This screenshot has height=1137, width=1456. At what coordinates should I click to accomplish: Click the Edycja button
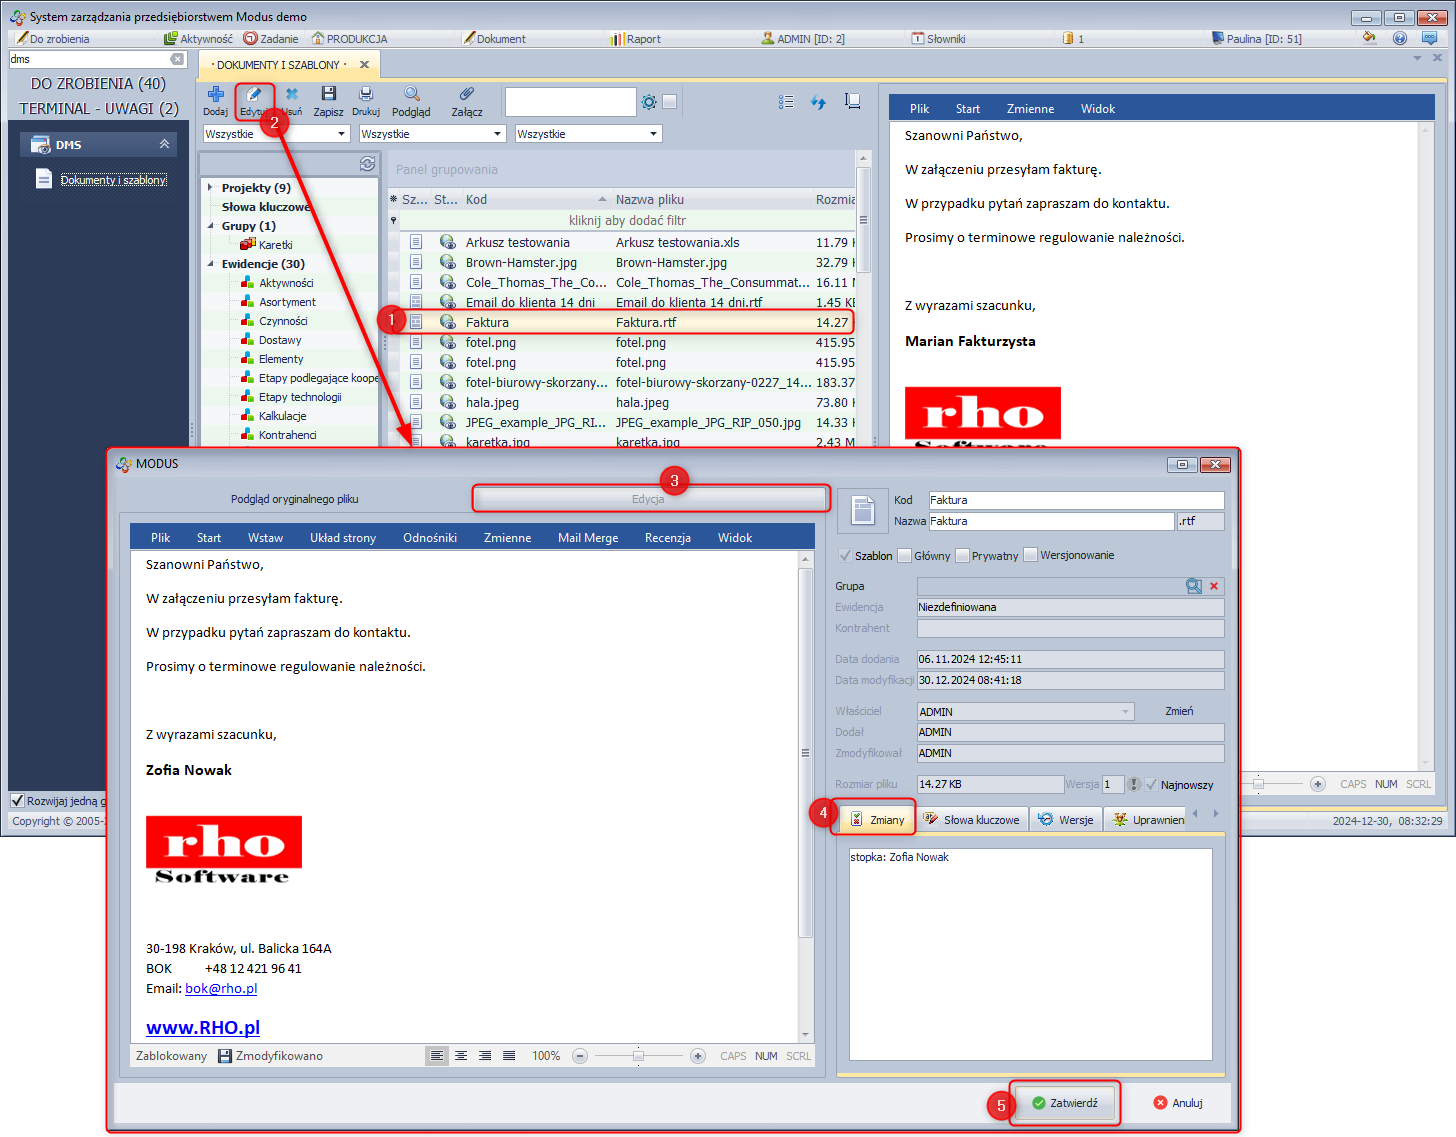click(648, 499)
